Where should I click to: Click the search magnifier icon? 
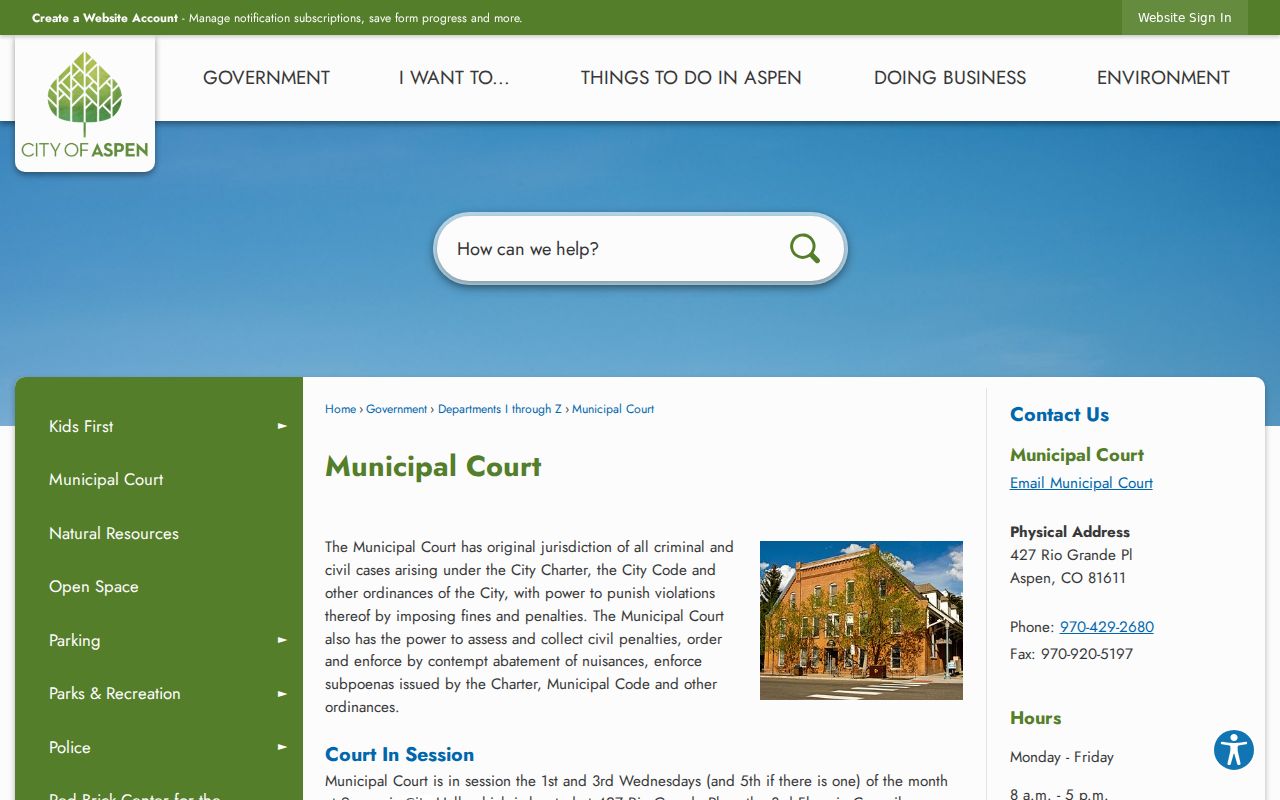(x=804, y=248)
